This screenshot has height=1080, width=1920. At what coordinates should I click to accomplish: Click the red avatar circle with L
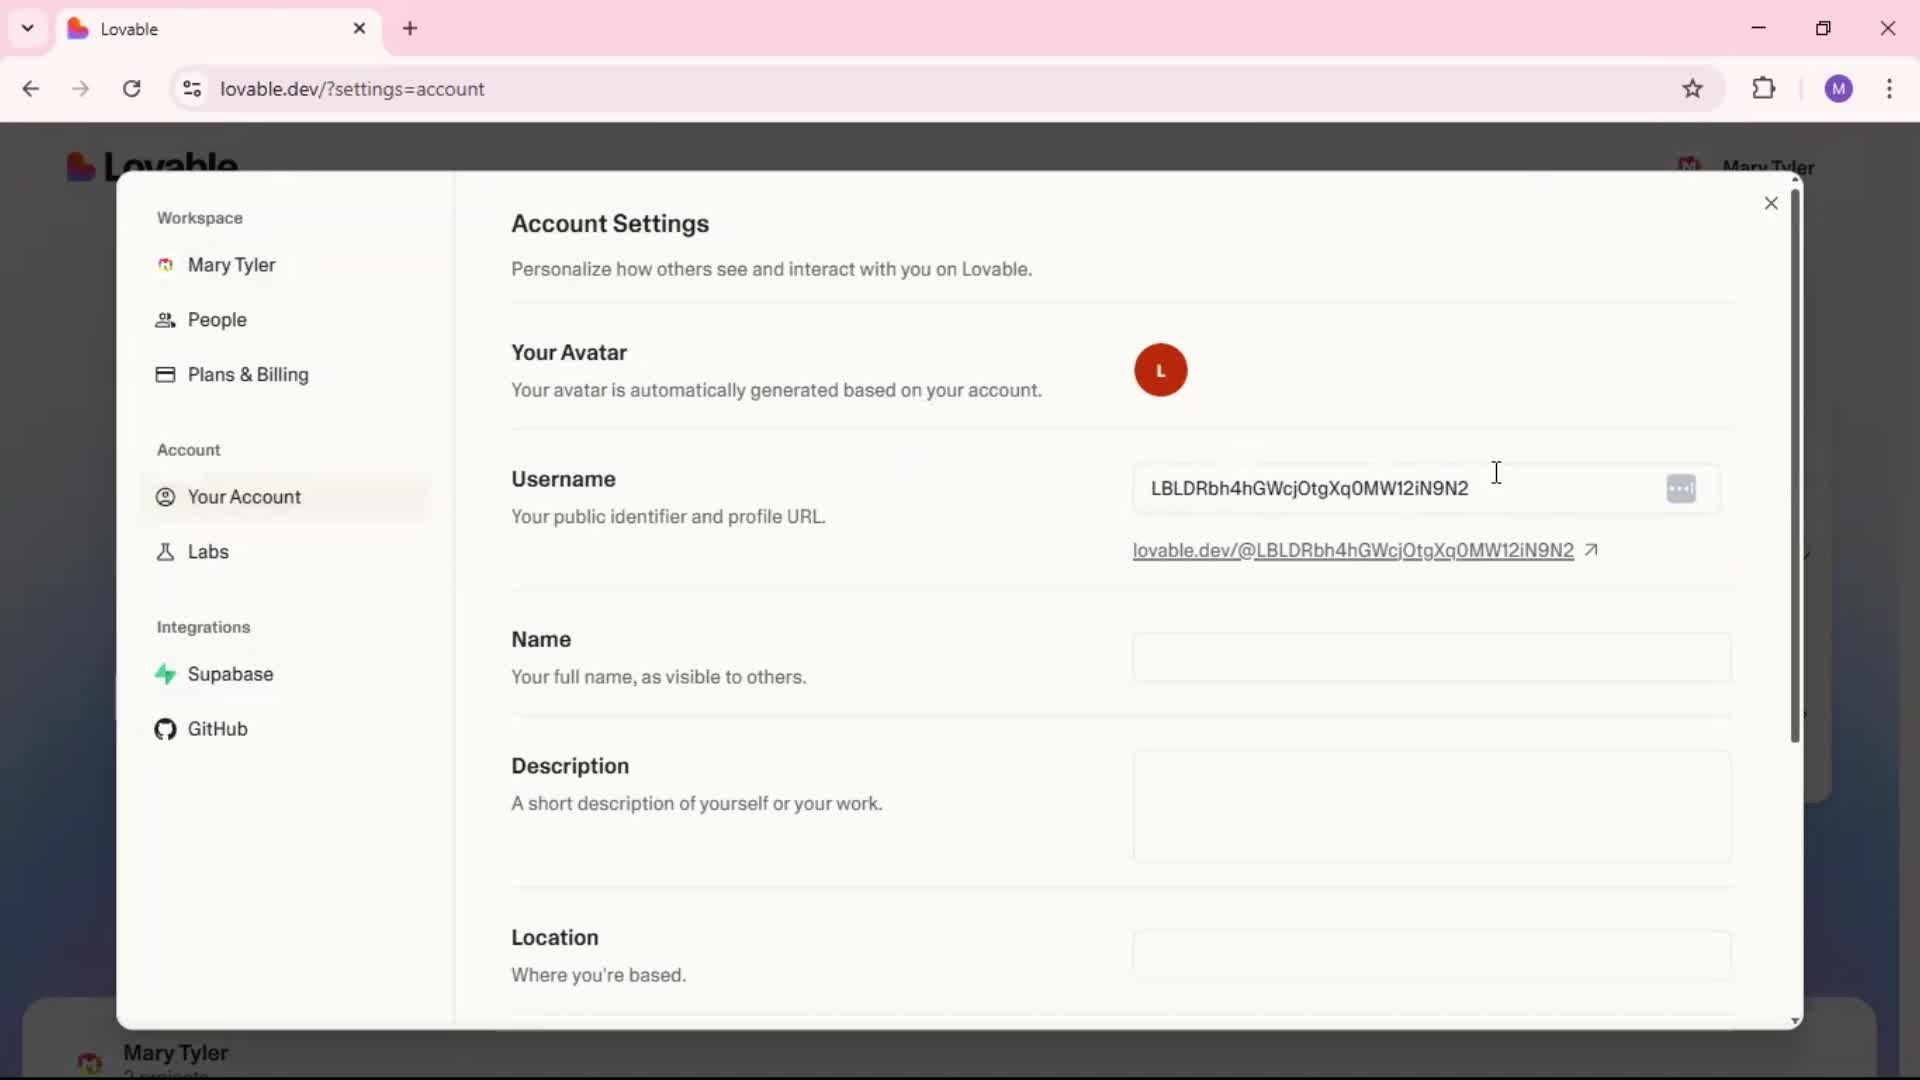tap(1160, 370)
